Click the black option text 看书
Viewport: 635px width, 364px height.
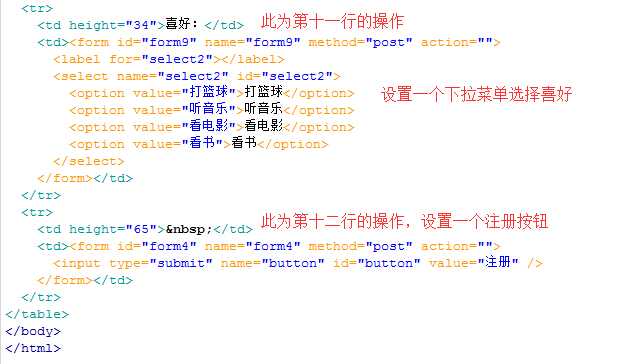(x=244, y=143)
